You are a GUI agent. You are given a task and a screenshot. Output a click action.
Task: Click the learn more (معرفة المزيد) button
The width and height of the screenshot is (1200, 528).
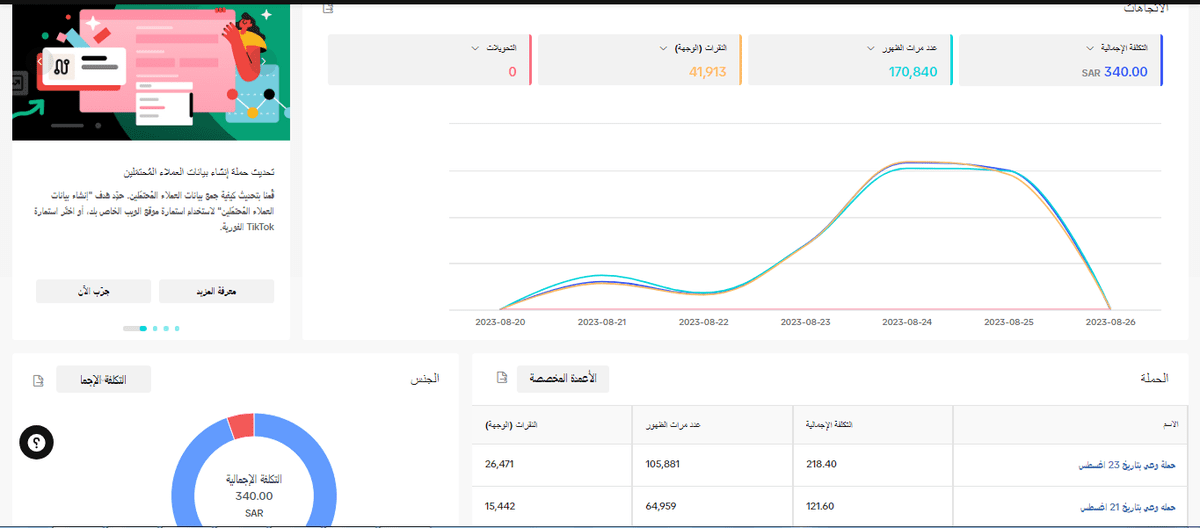click(216, 291)
